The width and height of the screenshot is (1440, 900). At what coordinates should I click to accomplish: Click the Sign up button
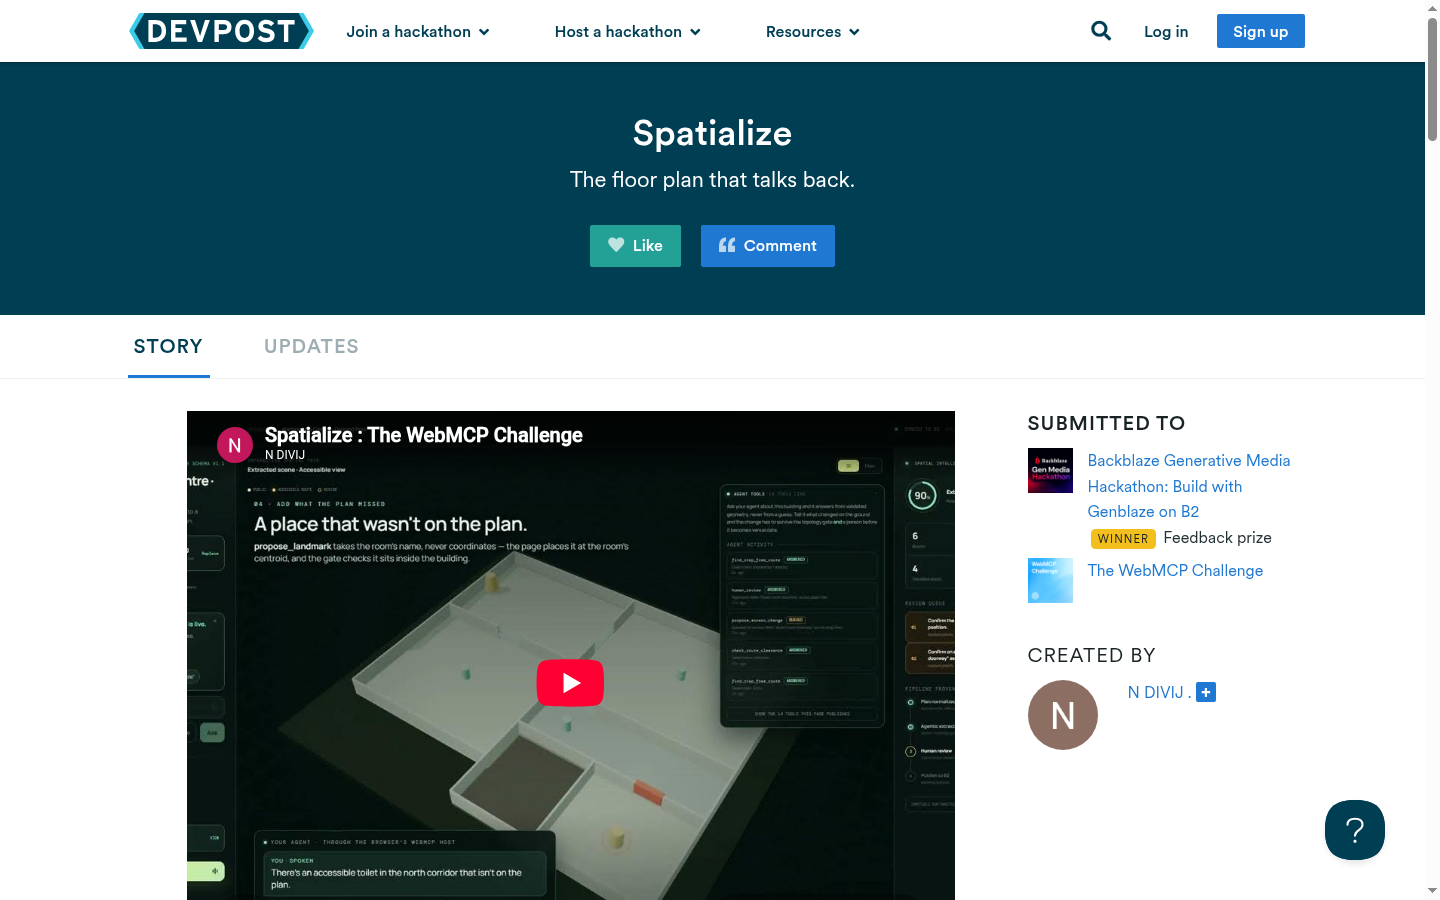pos(1261,31)
